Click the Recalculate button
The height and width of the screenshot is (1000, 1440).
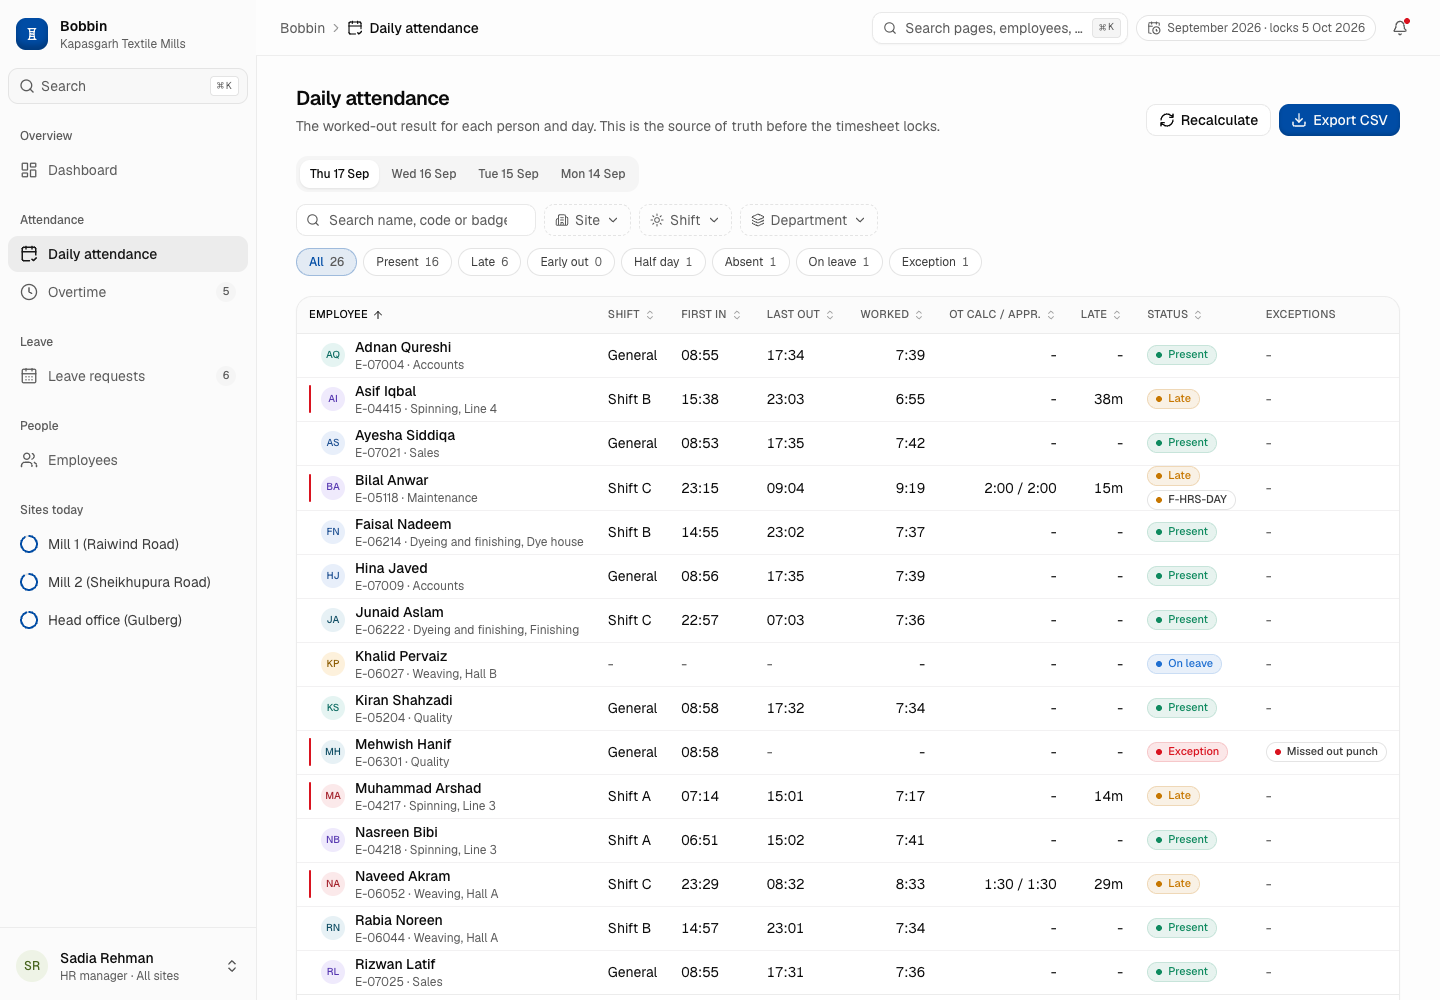coord(1208,120)
